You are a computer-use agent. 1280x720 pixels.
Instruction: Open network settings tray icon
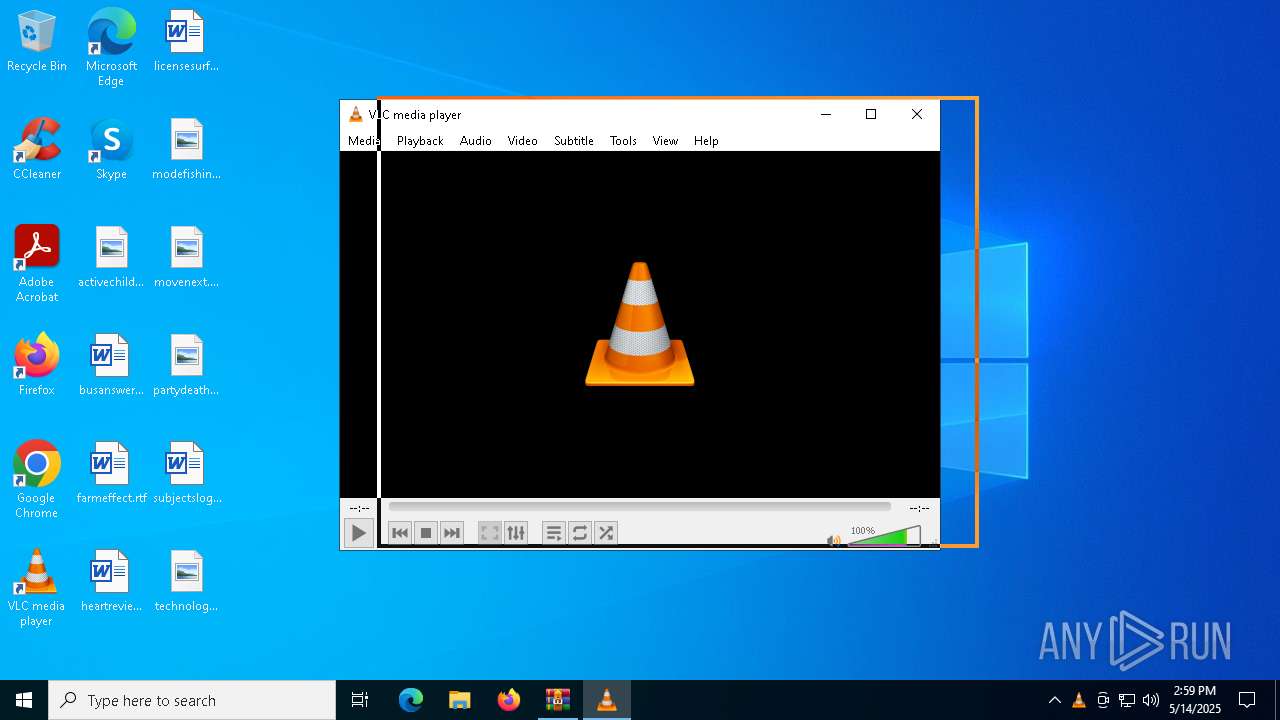[1127, 700]
